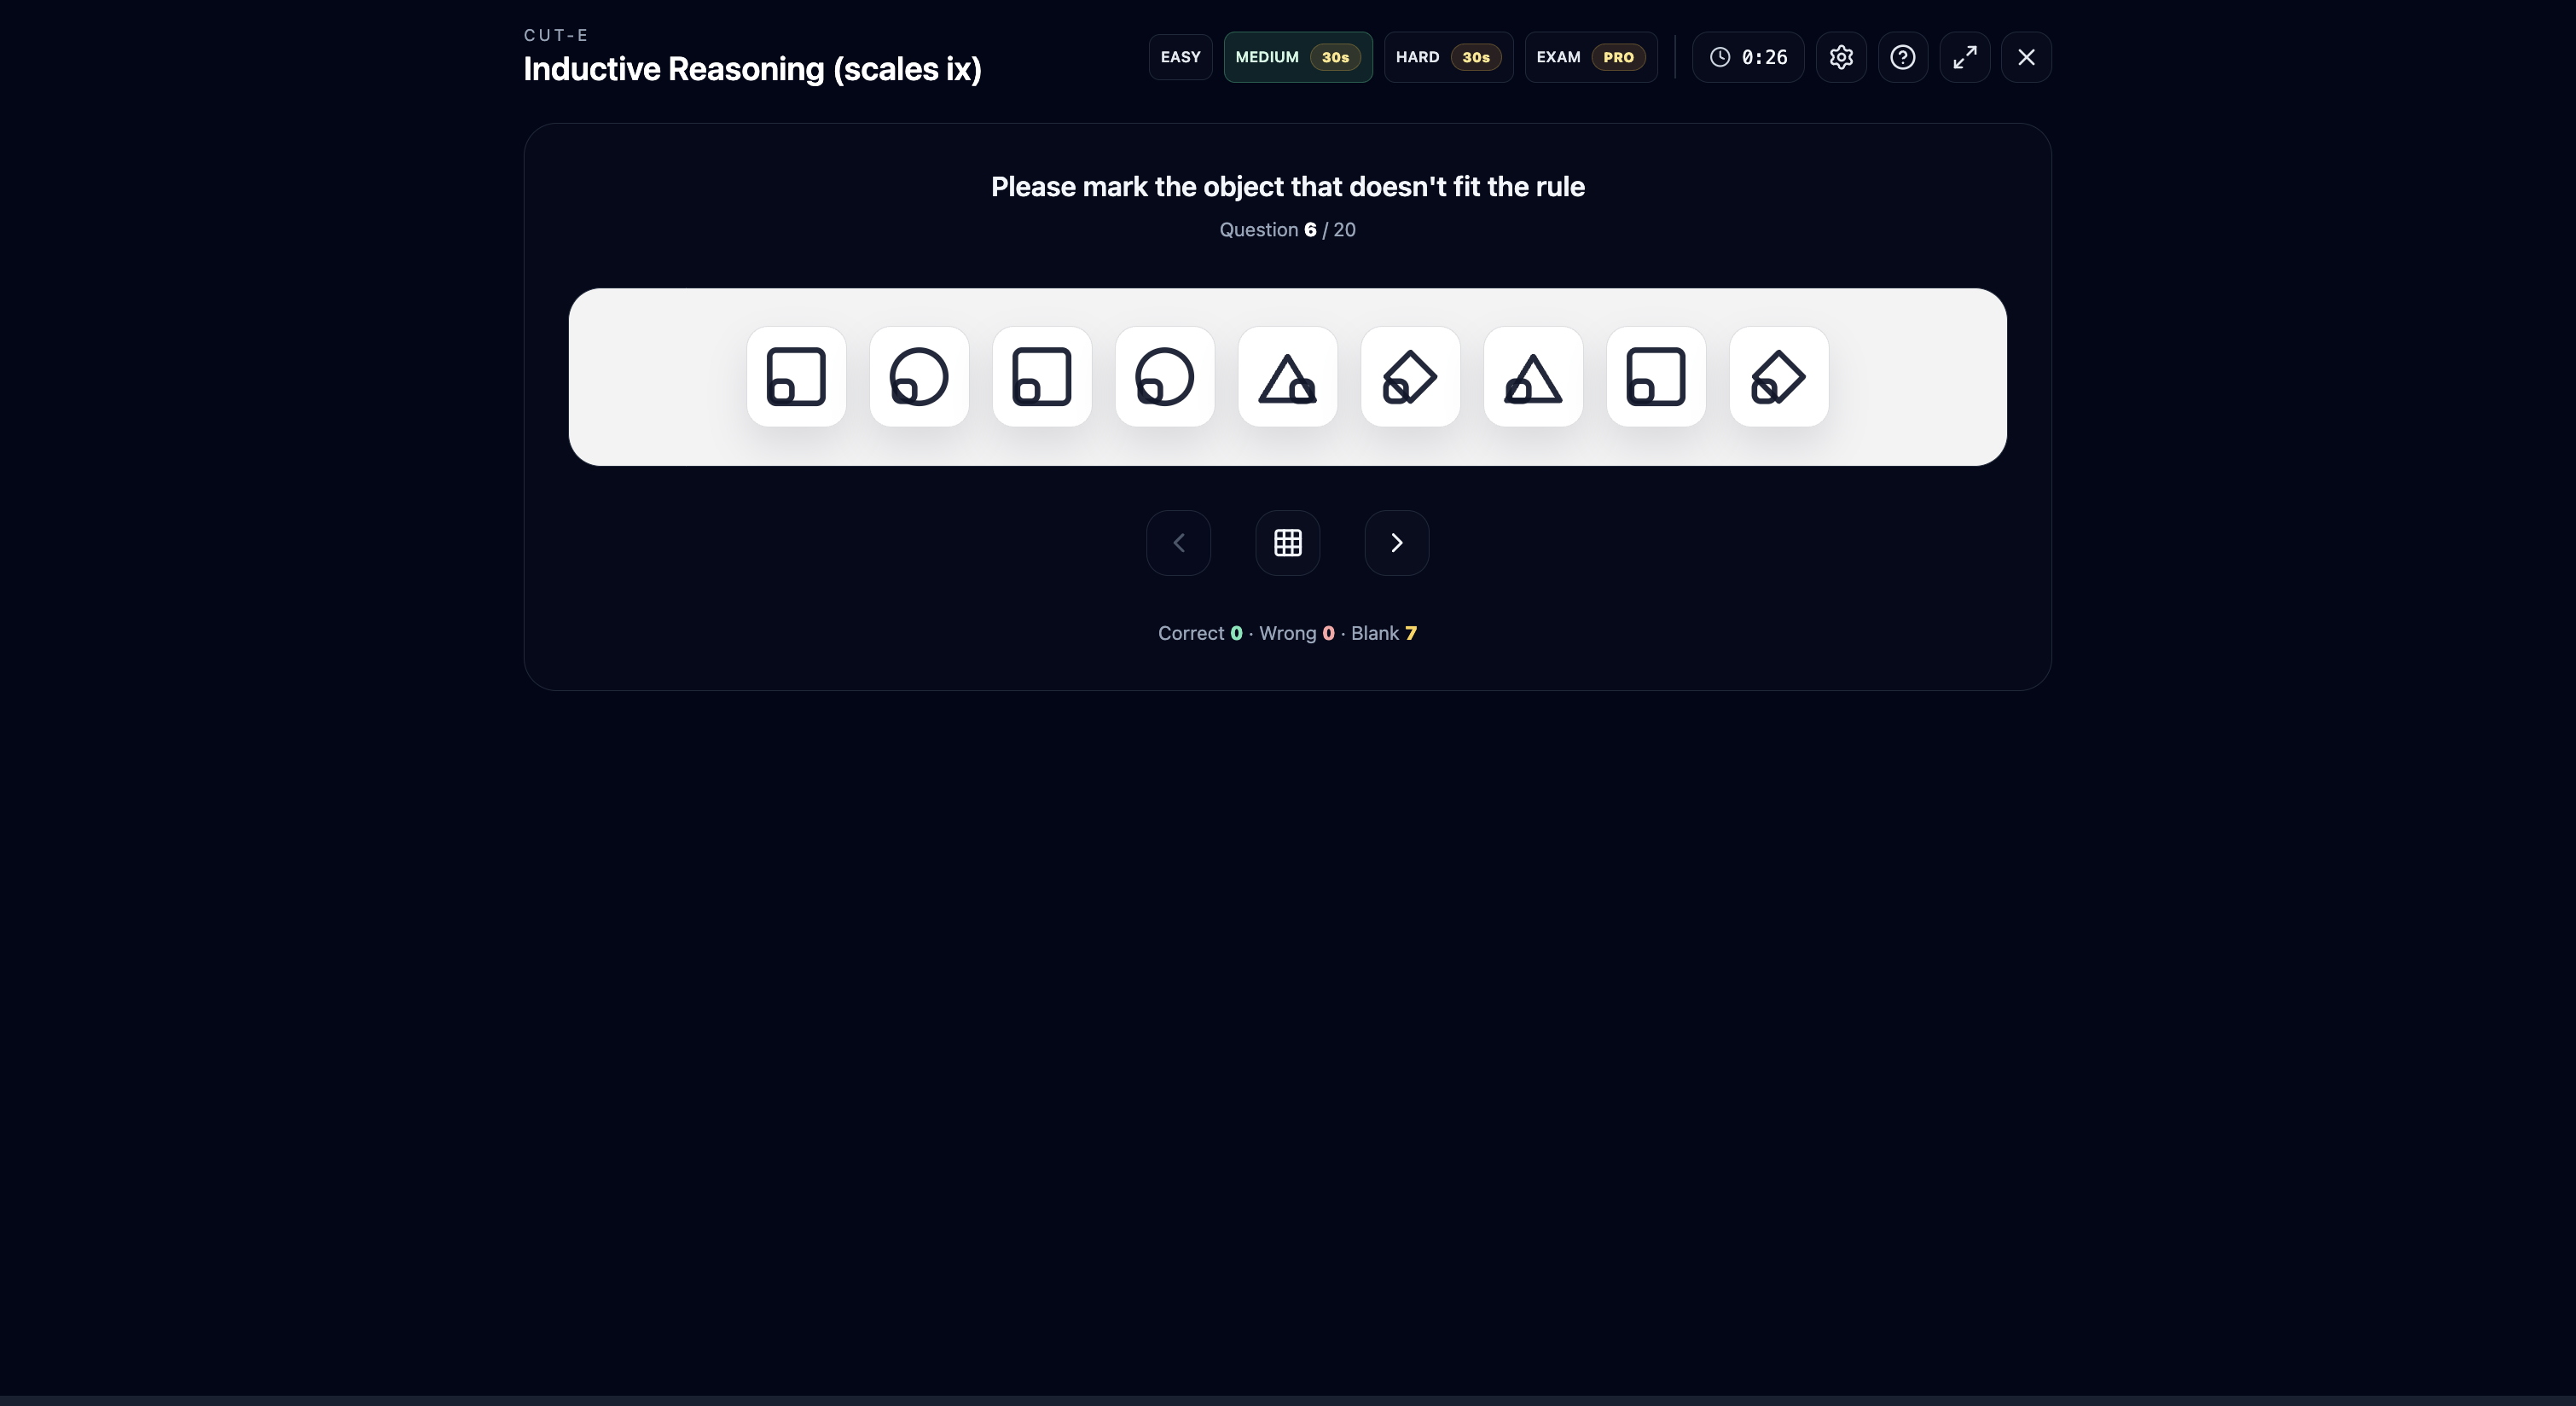
Task: Click the 'Blank 7' score text
Action: tap(1384, 633)
